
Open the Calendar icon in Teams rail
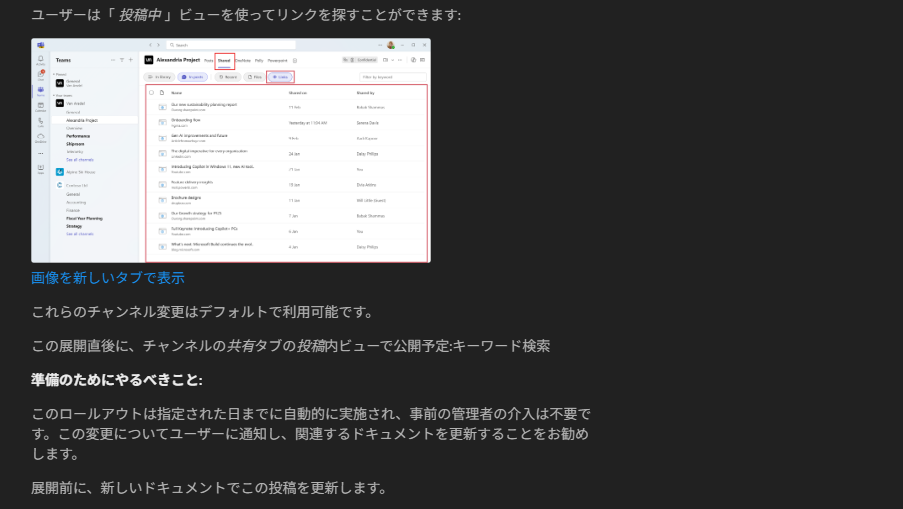pyautogui.click(x=40, y=105)
